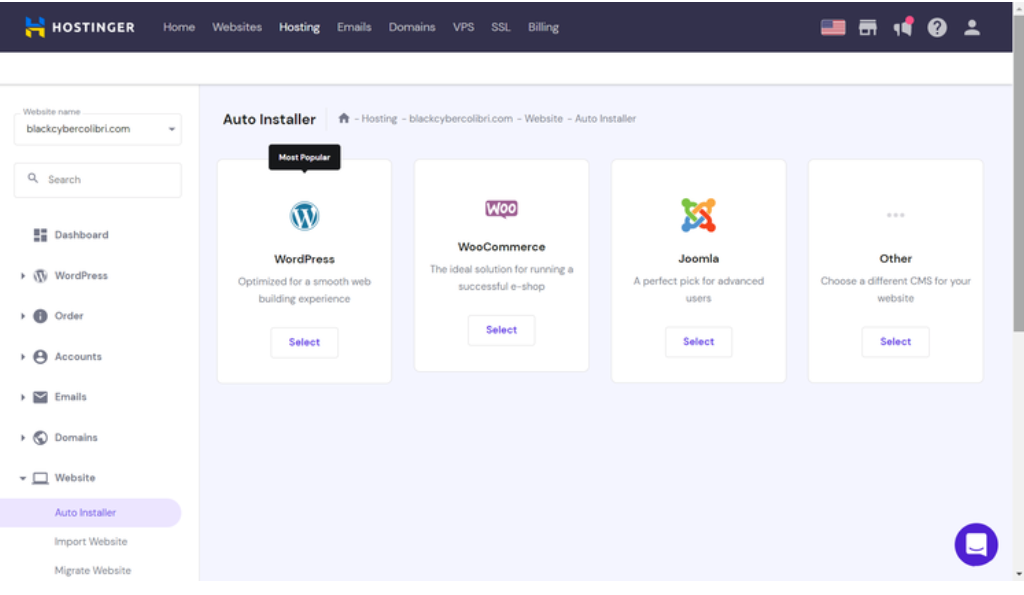Click the Domains globe icon in sidebar

pyautogui.click(x=40, y=438)
